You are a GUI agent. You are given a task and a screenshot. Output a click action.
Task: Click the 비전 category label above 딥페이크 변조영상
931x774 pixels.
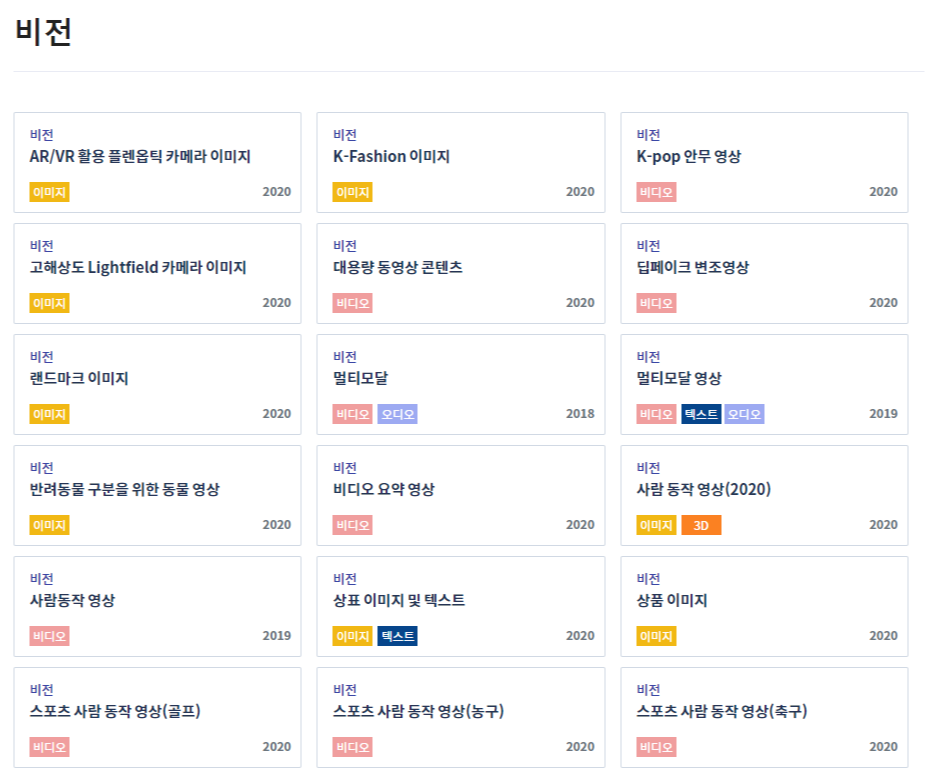click(648, 246)
